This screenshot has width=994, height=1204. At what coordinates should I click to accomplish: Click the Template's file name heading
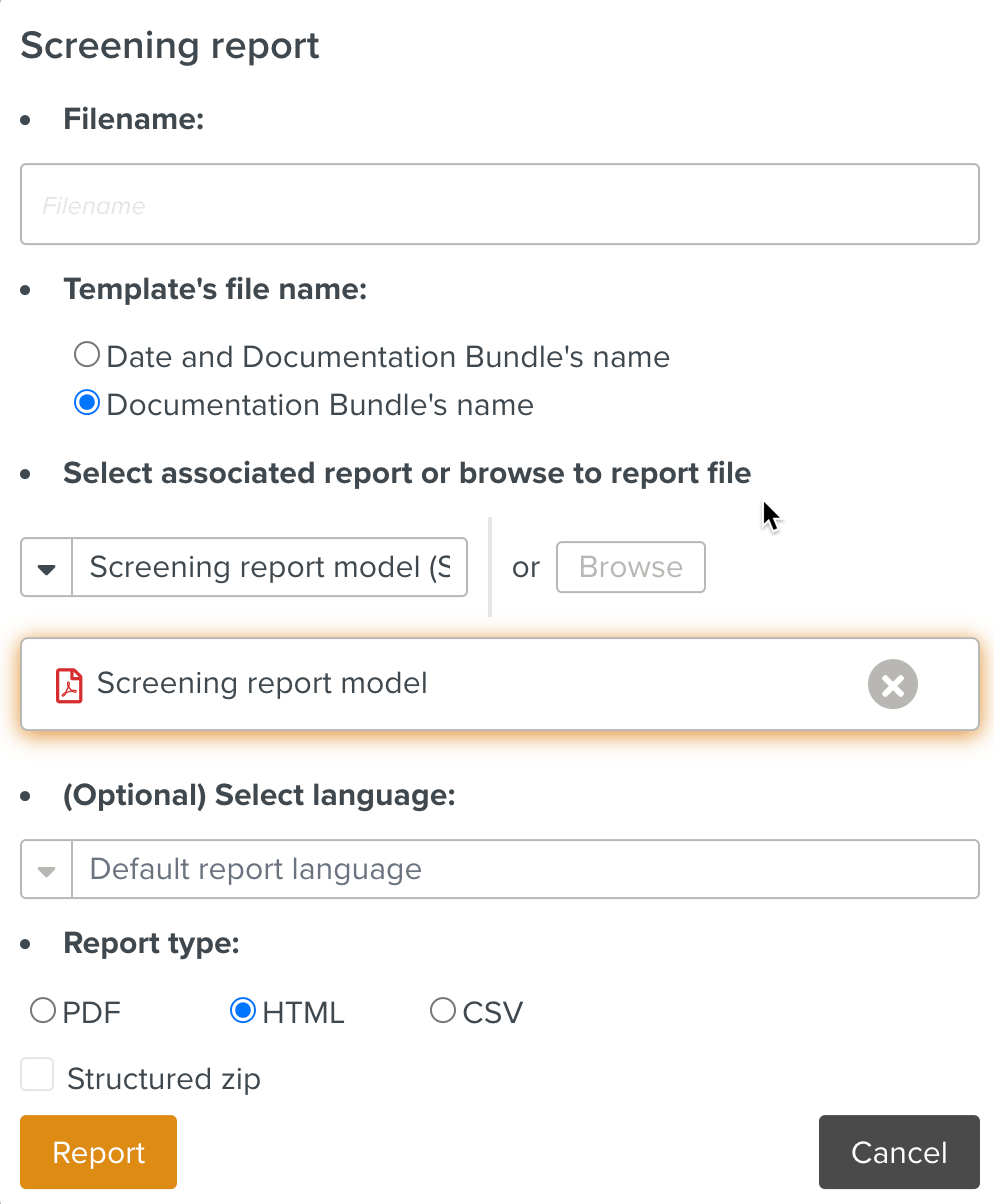215,290
